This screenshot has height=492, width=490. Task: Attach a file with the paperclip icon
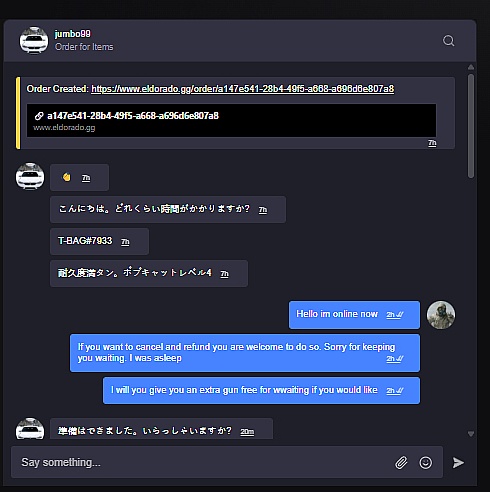[401, 462]
